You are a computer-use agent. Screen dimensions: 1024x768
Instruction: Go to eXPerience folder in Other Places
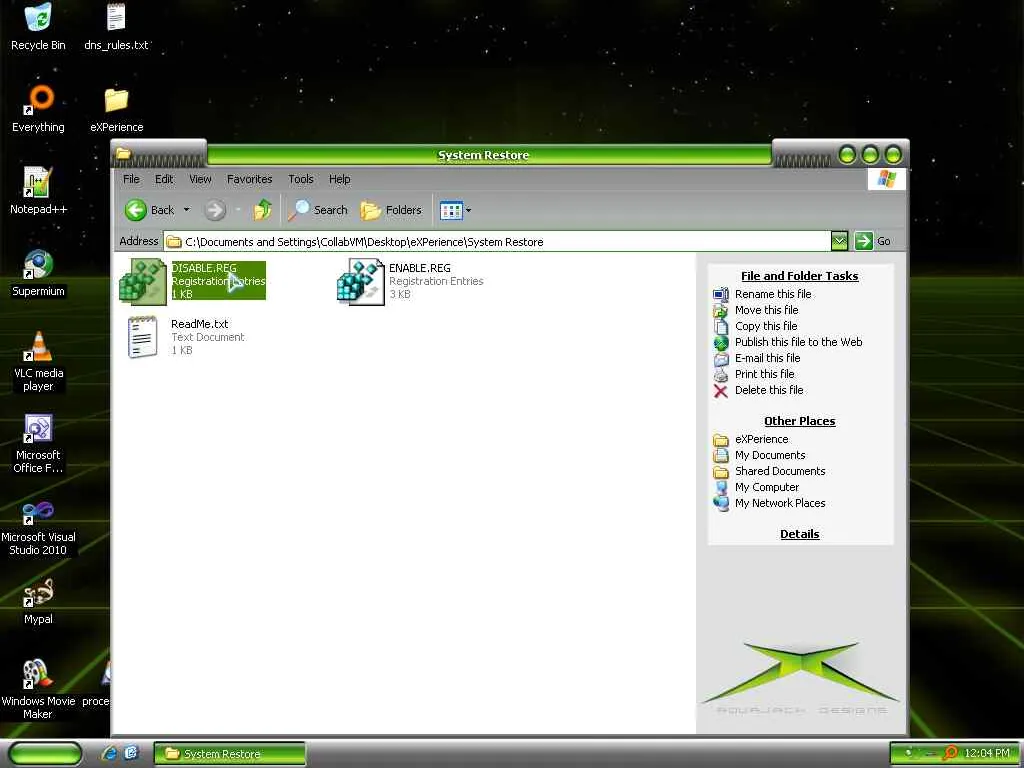click(x=761, y=440)
